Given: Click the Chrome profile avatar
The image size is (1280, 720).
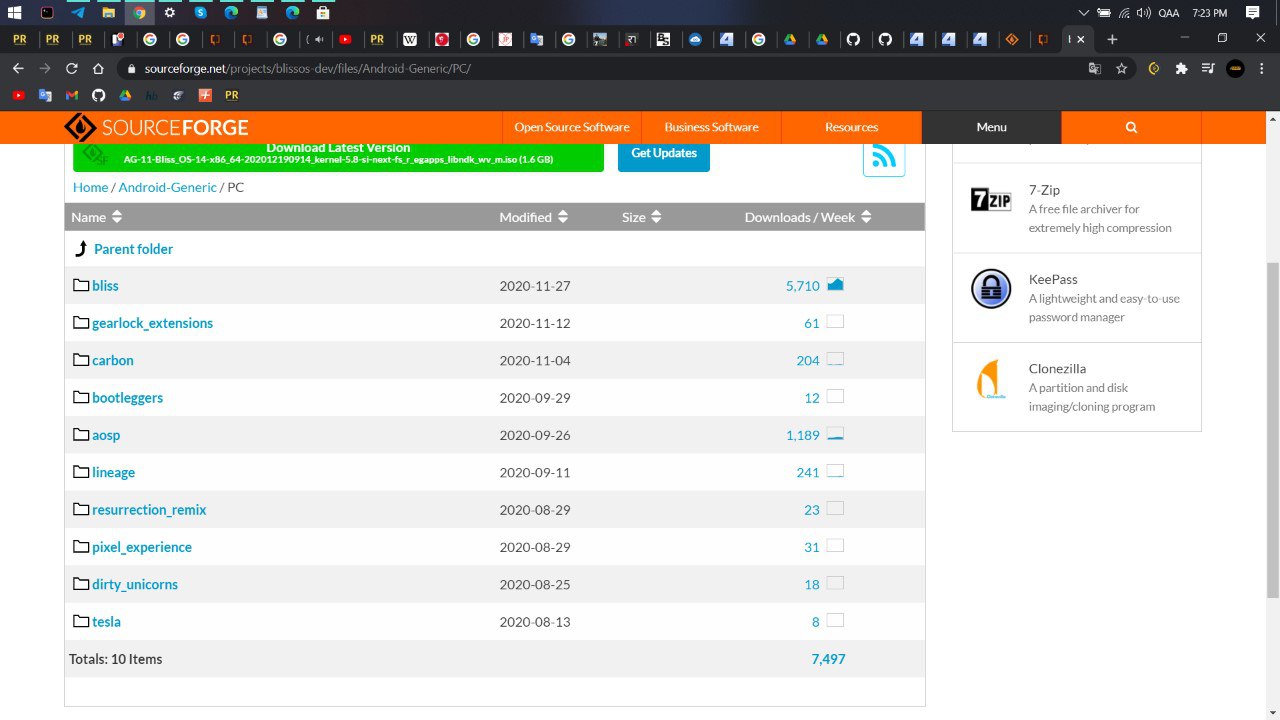Looking at the screenshot, I should click(1235, 69).
